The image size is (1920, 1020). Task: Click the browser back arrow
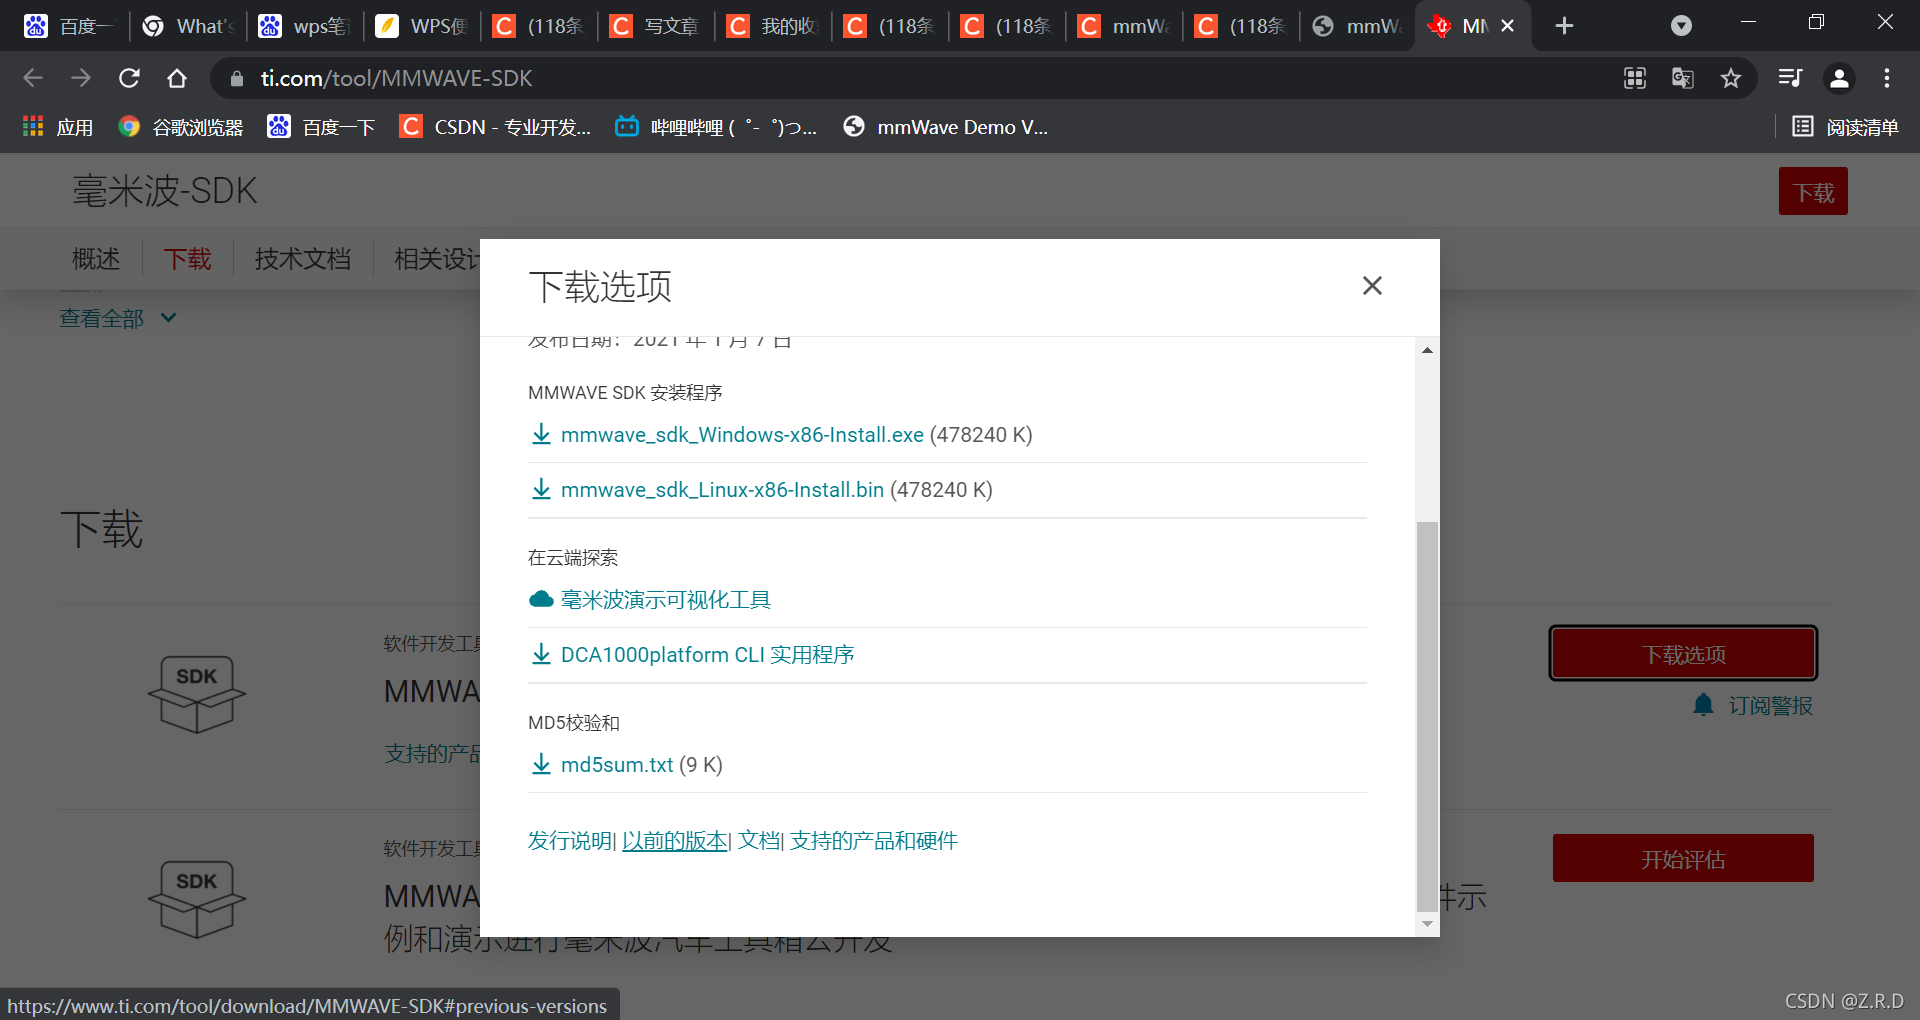[x=33, y=78]
